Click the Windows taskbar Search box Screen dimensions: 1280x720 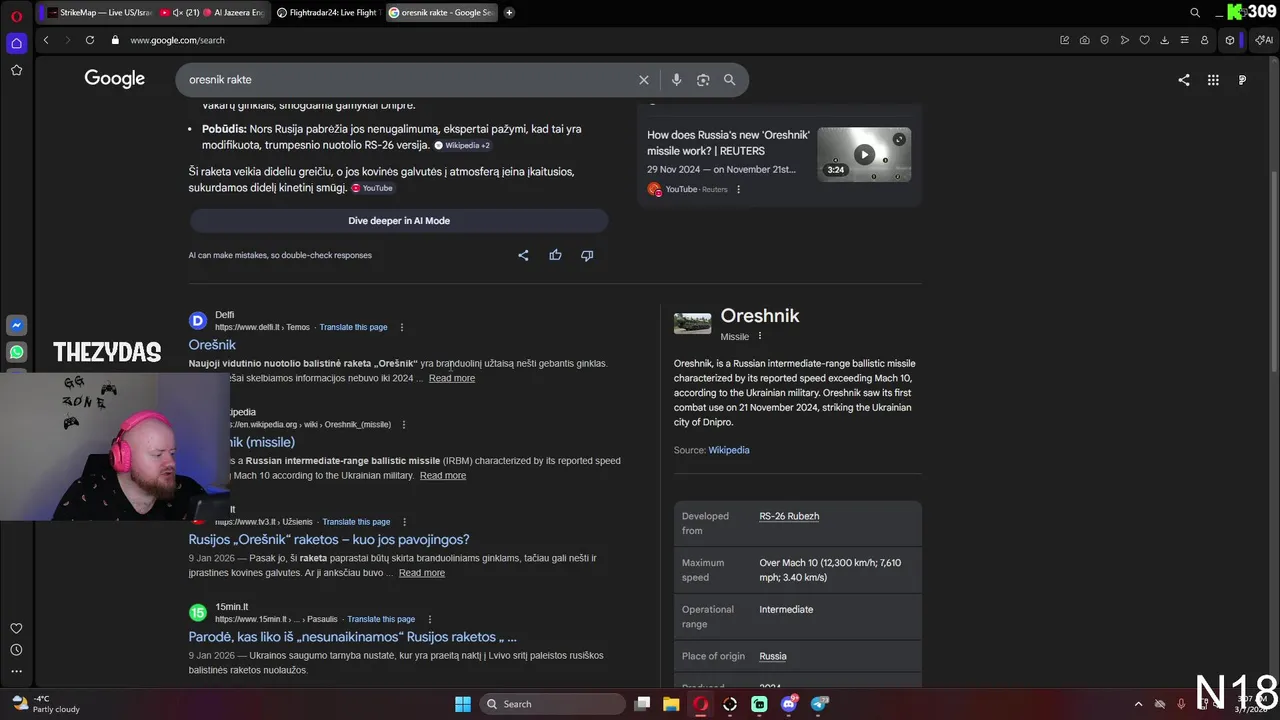[553, 704]
